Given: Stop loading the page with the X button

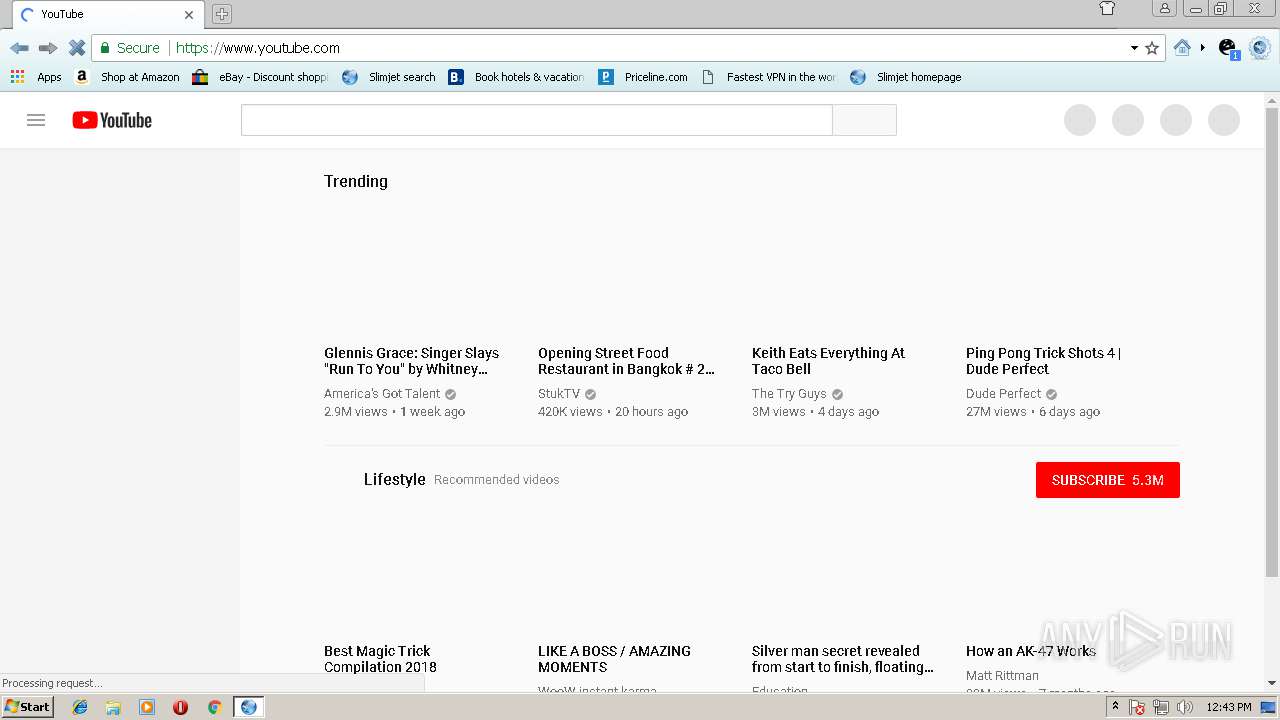Looking at the screenshot, I should click(x=77, y=48).
